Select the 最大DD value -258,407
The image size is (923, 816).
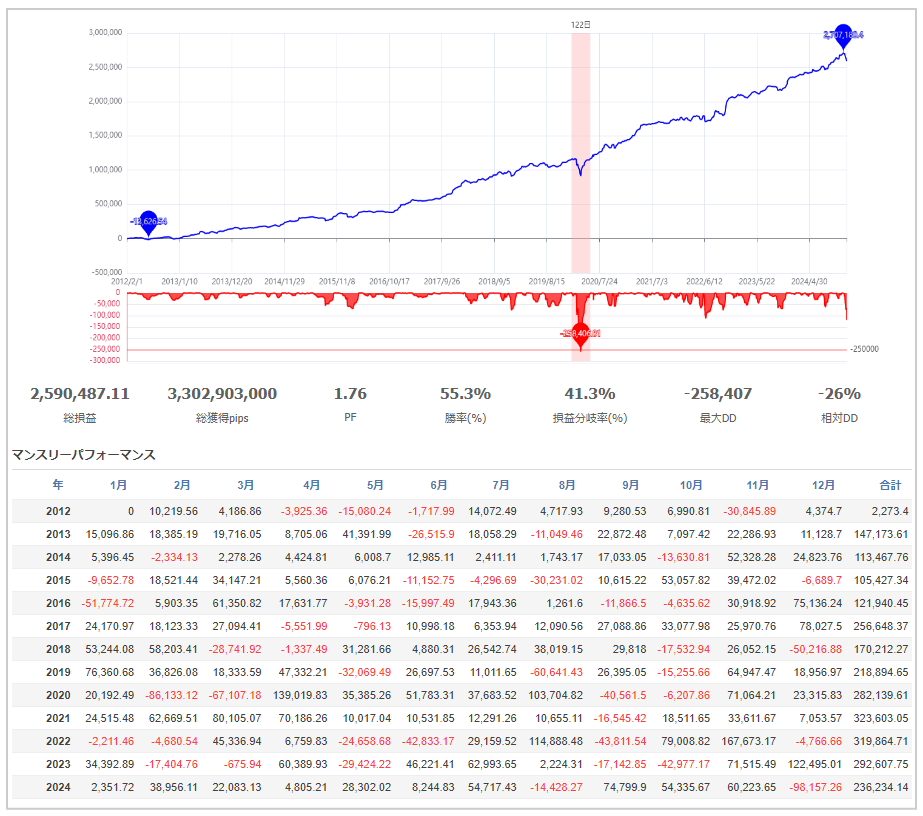click(x=717, y=394)
